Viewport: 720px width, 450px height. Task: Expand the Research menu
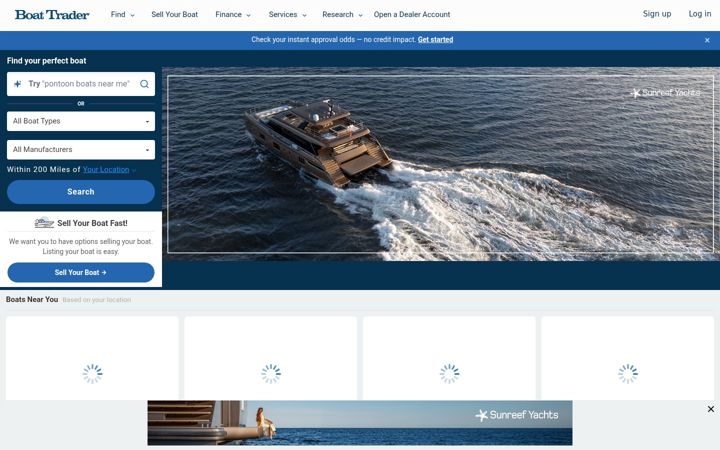[x=342, y=15]
